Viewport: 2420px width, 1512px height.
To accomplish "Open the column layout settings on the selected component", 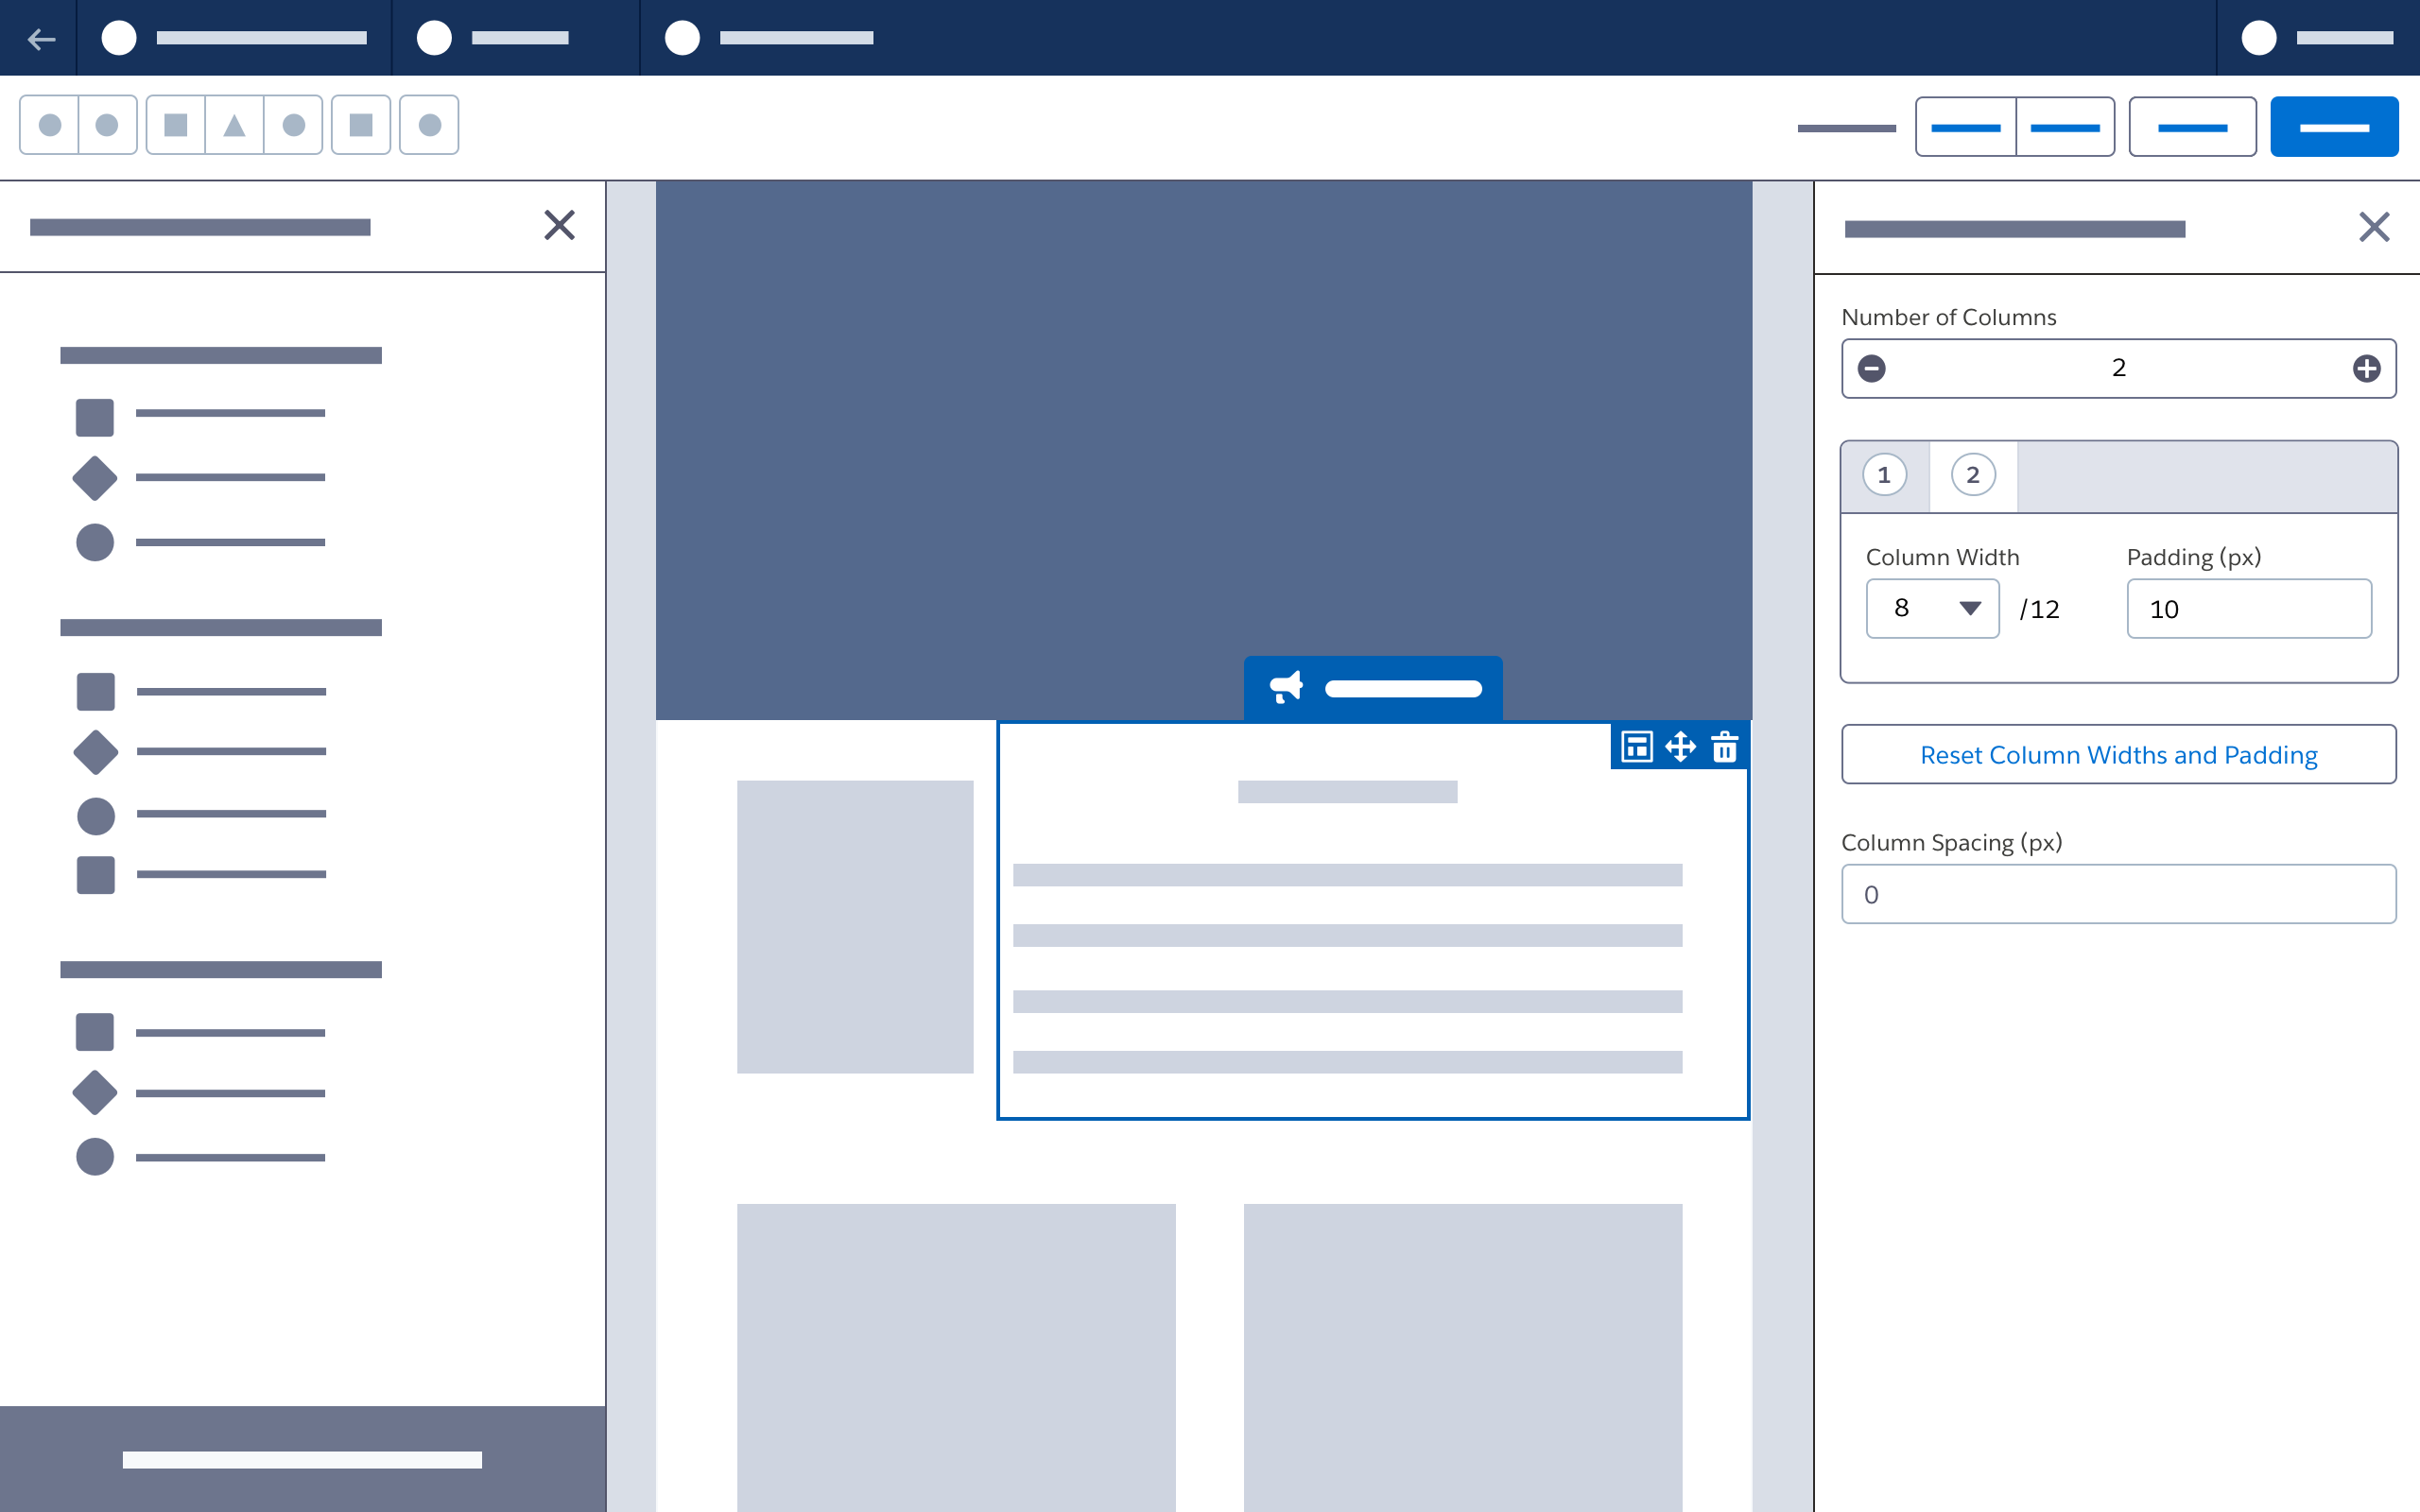I will click(1637, 746).
